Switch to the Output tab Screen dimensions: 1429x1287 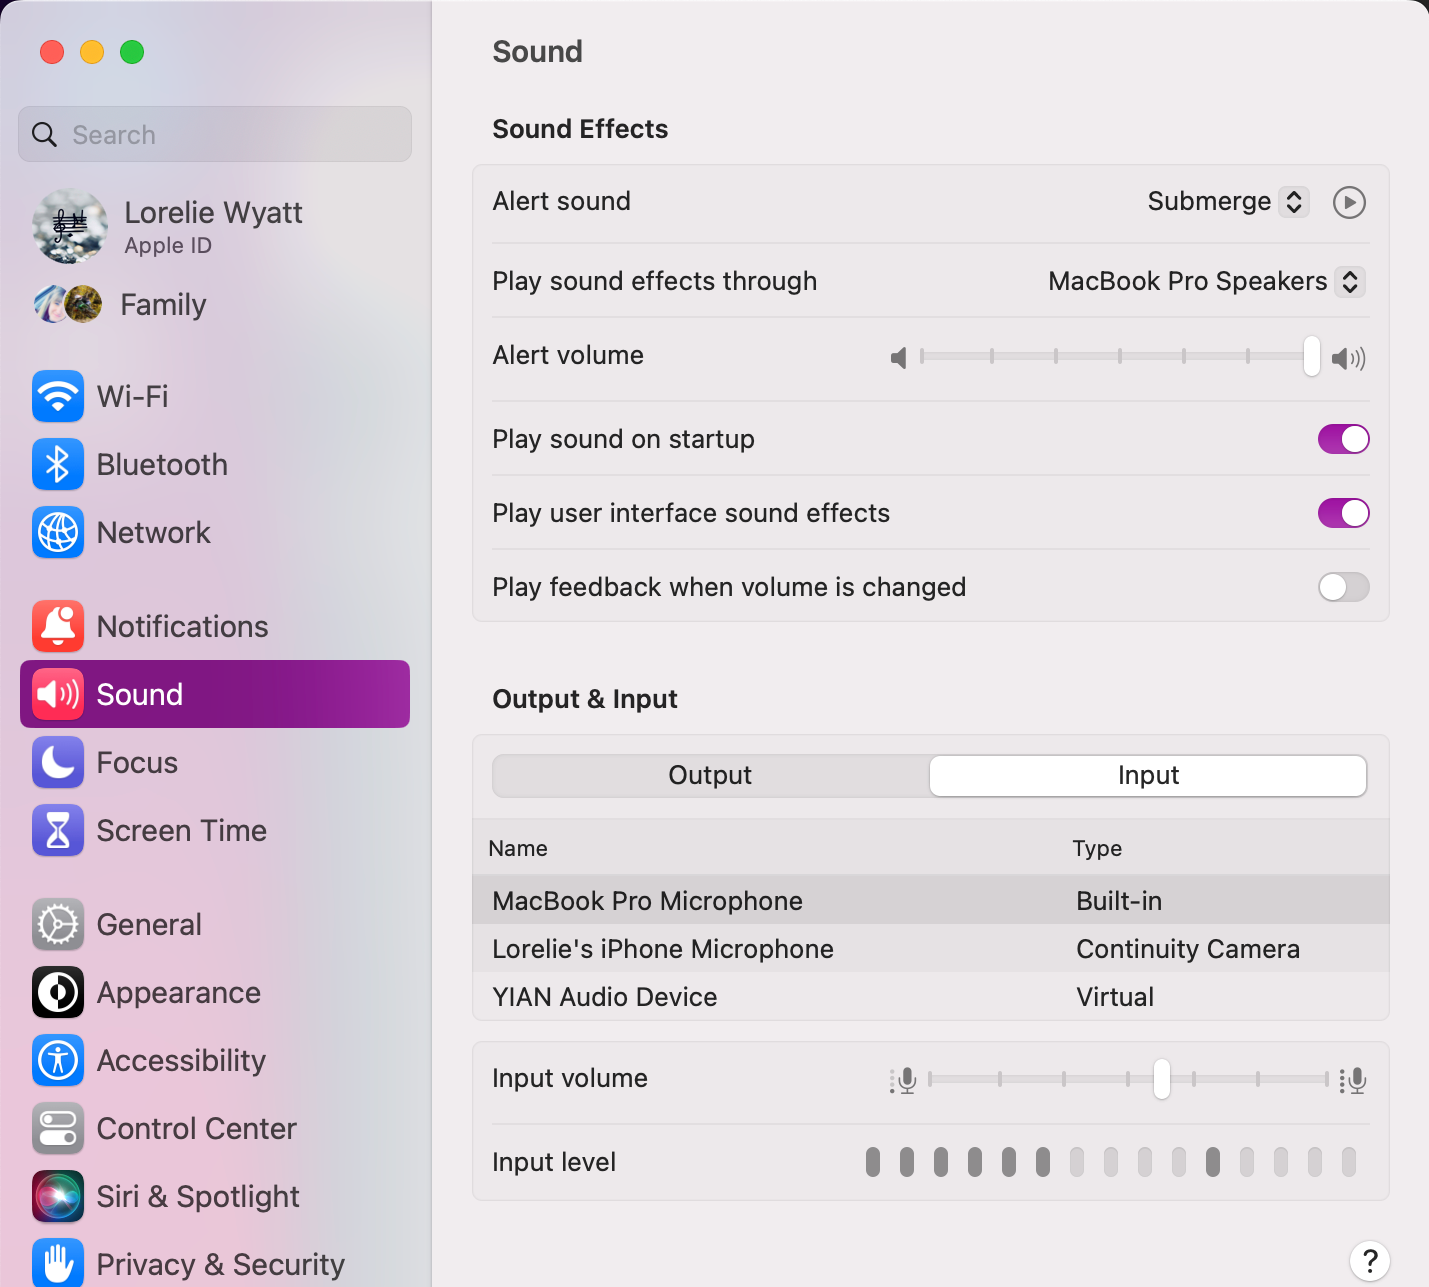click(x=710, y=776)
